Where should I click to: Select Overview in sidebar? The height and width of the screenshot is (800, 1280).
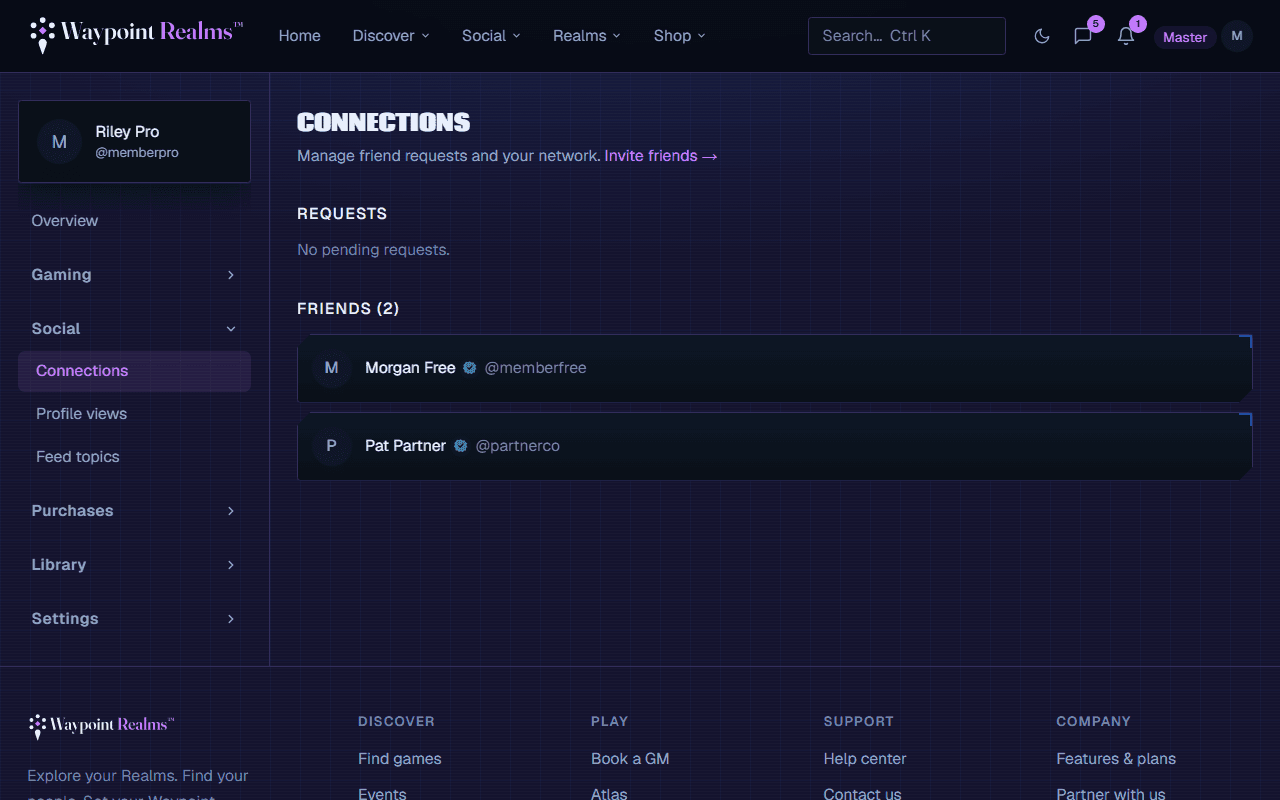(x=135, y=221)
